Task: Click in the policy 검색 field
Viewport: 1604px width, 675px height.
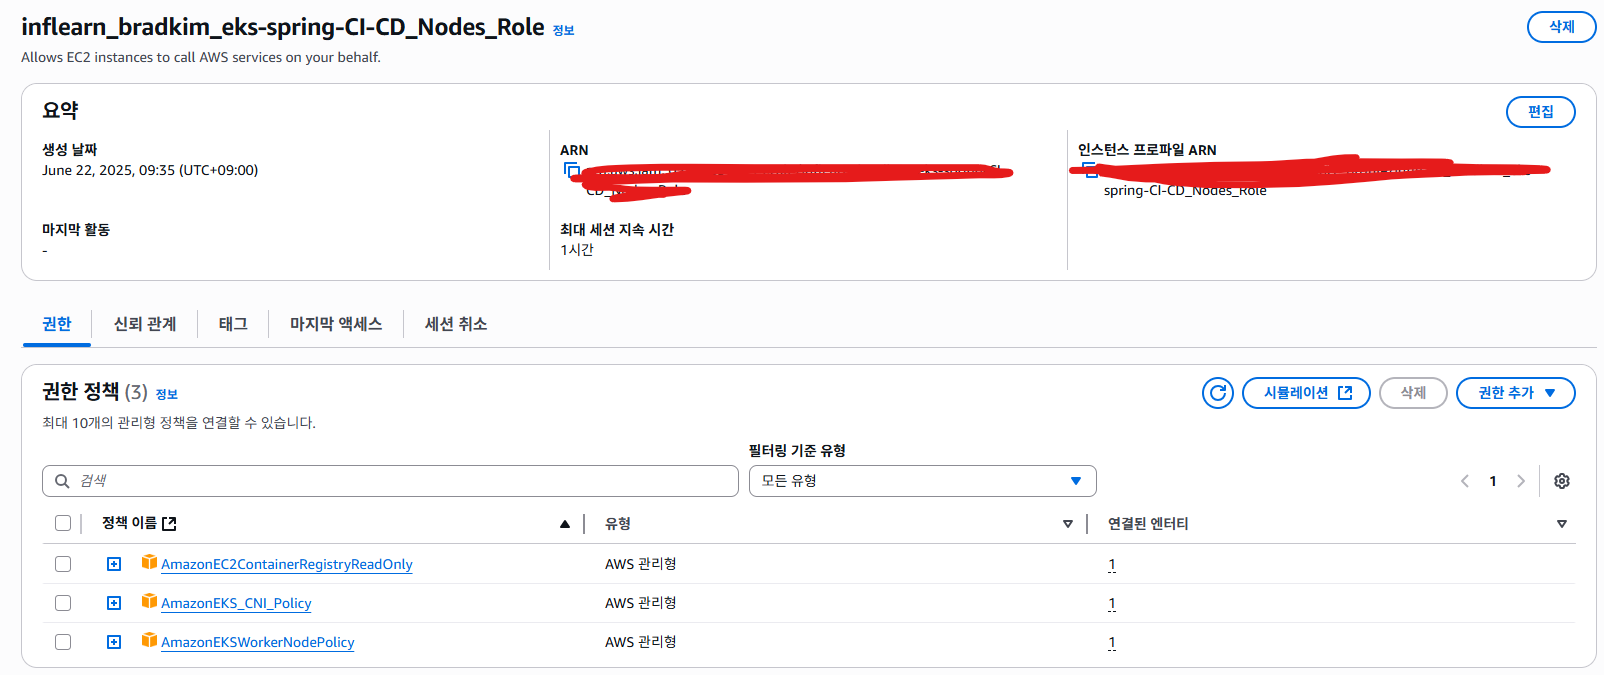Action: click(390, 481)
